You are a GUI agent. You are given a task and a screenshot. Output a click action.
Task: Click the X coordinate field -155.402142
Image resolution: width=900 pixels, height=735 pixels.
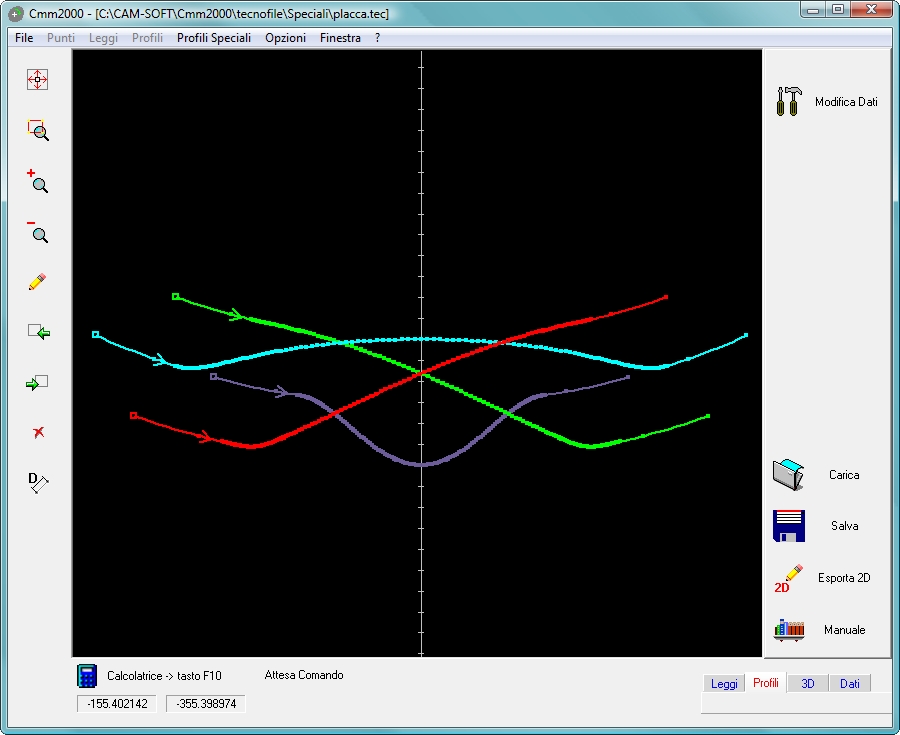tap(117, 704)
